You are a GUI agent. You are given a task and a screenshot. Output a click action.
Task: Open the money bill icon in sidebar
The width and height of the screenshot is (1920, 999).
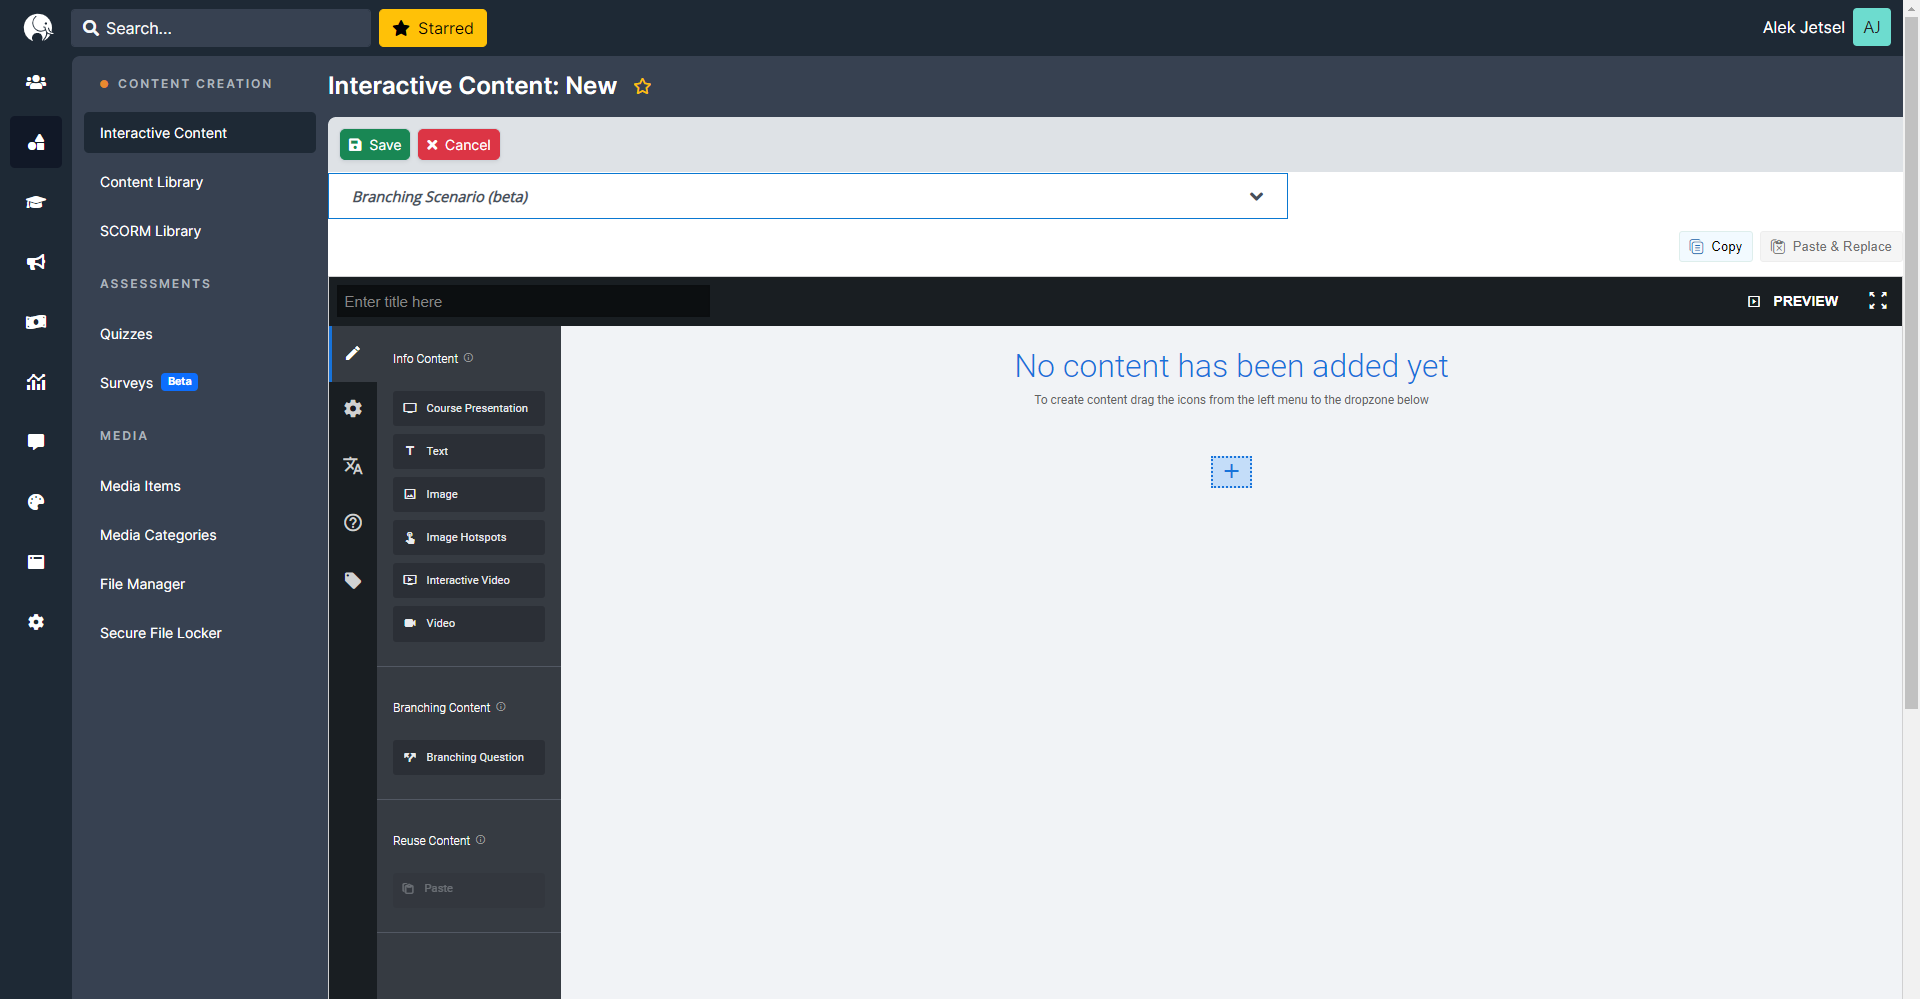[36, 322]
